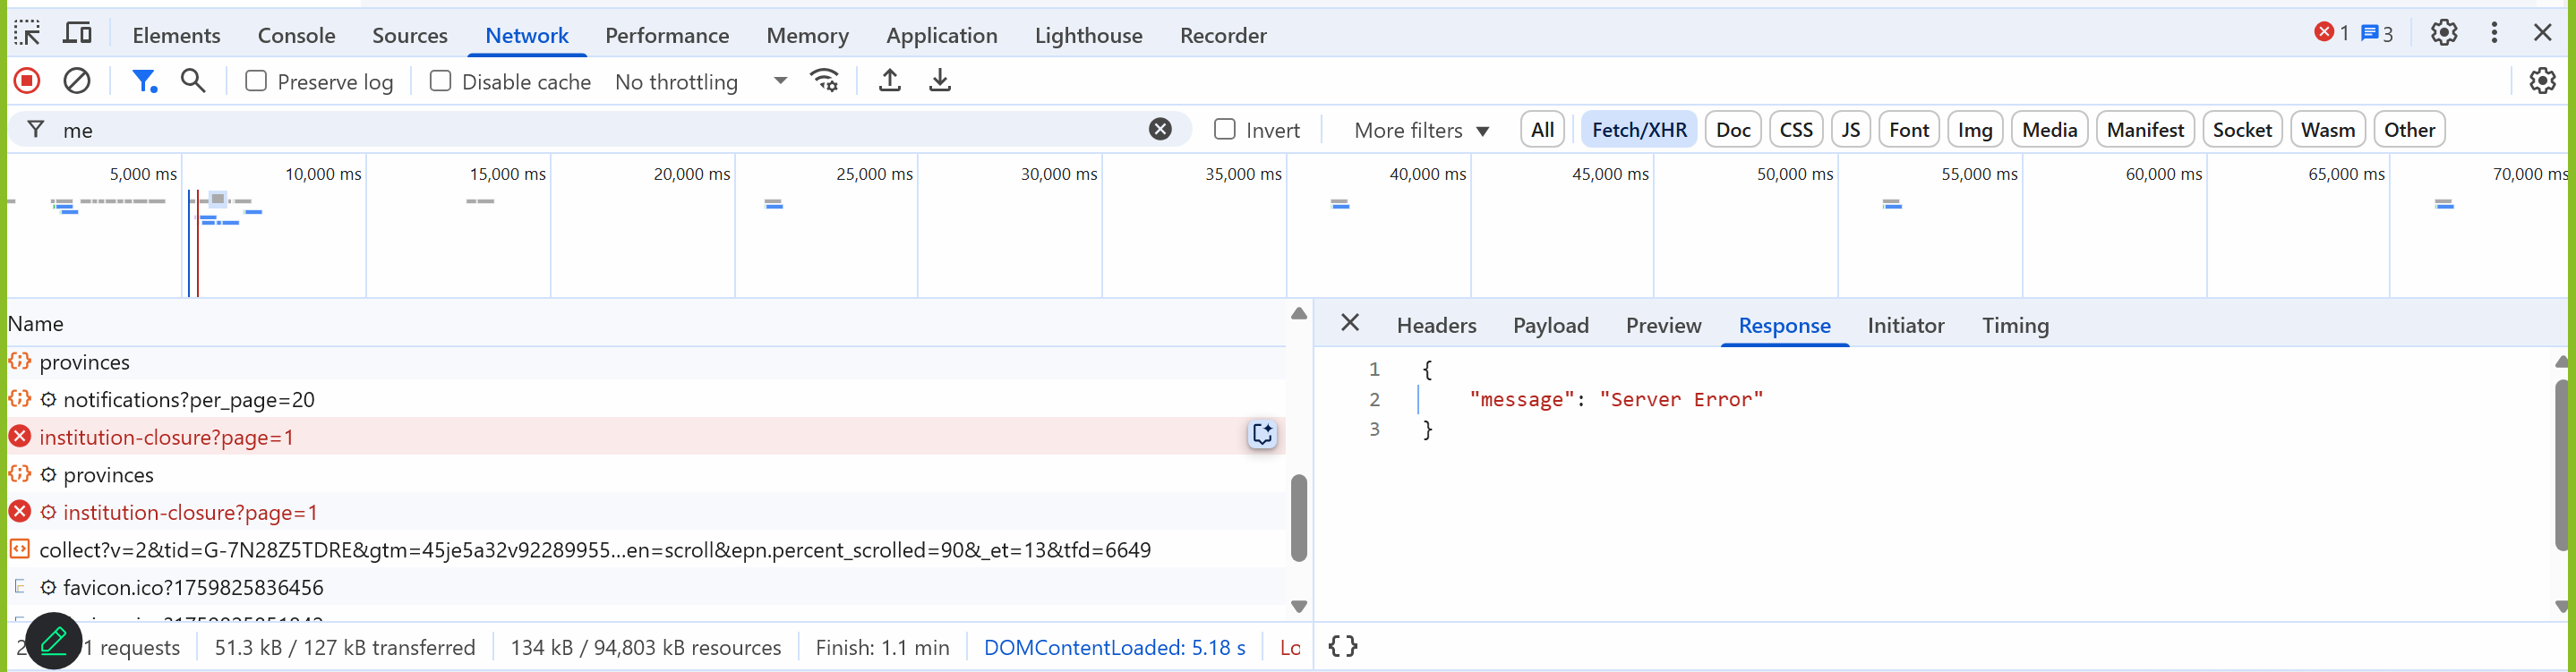
Task: Click the import HAR upload icon
Action: (x=889, y=81)
